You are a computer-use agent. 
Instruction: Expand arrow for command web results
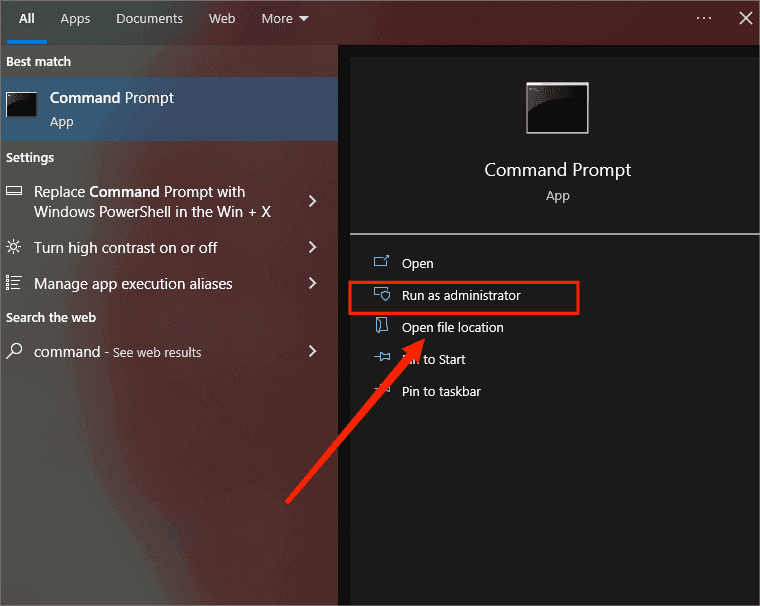tap(312, 351)
